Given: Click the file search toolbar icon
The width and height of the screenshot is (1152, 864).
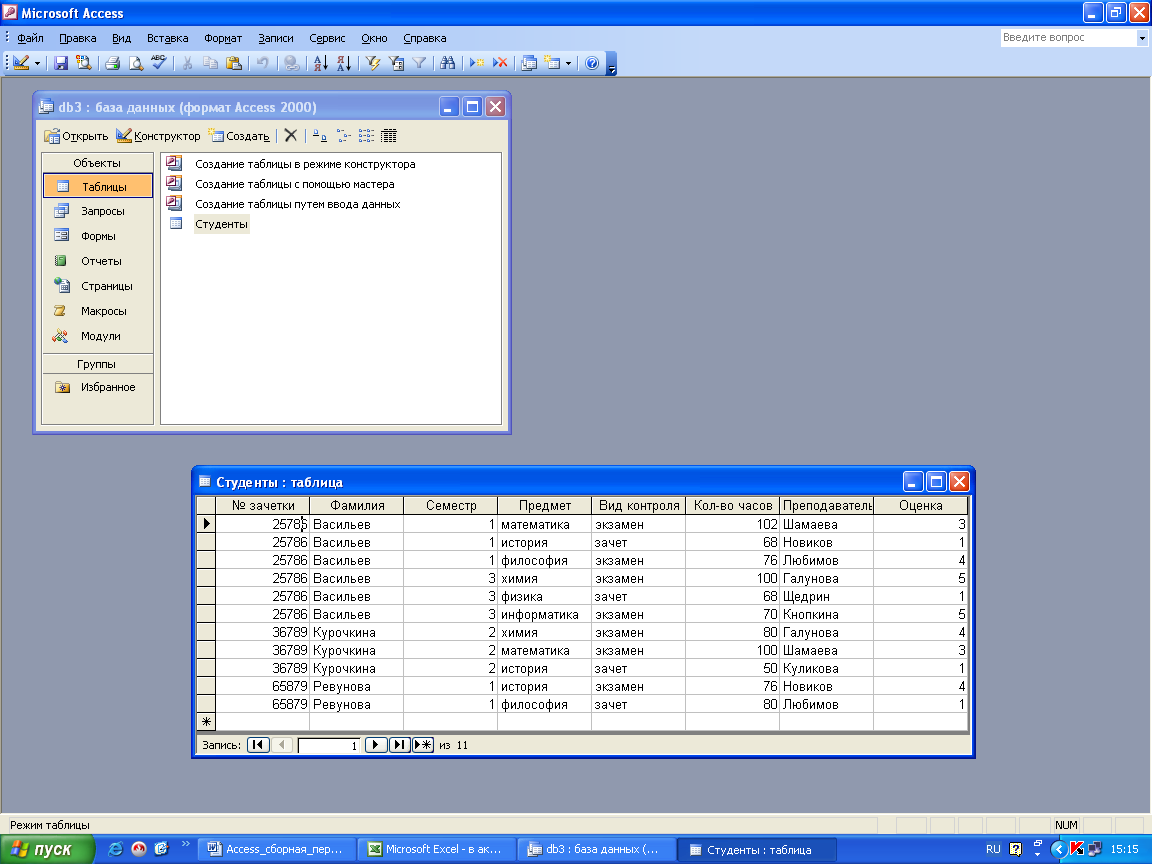Looking at the screenshot, I should point(84,63).
